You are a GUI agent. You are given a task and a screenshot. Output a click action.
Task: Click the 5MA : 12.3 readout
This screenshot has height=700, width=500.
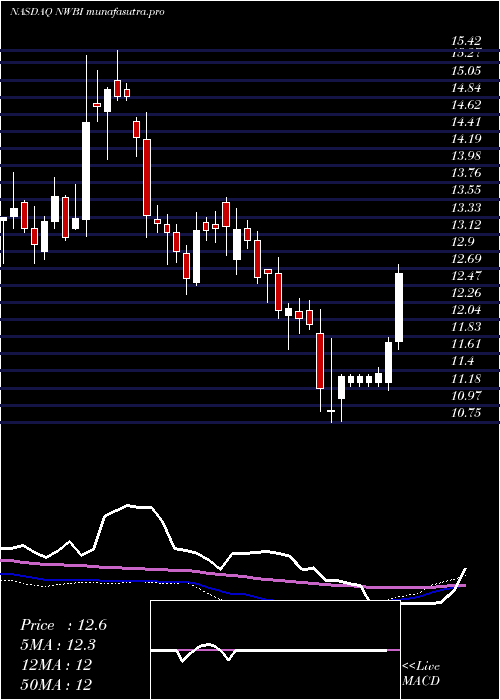58,645
